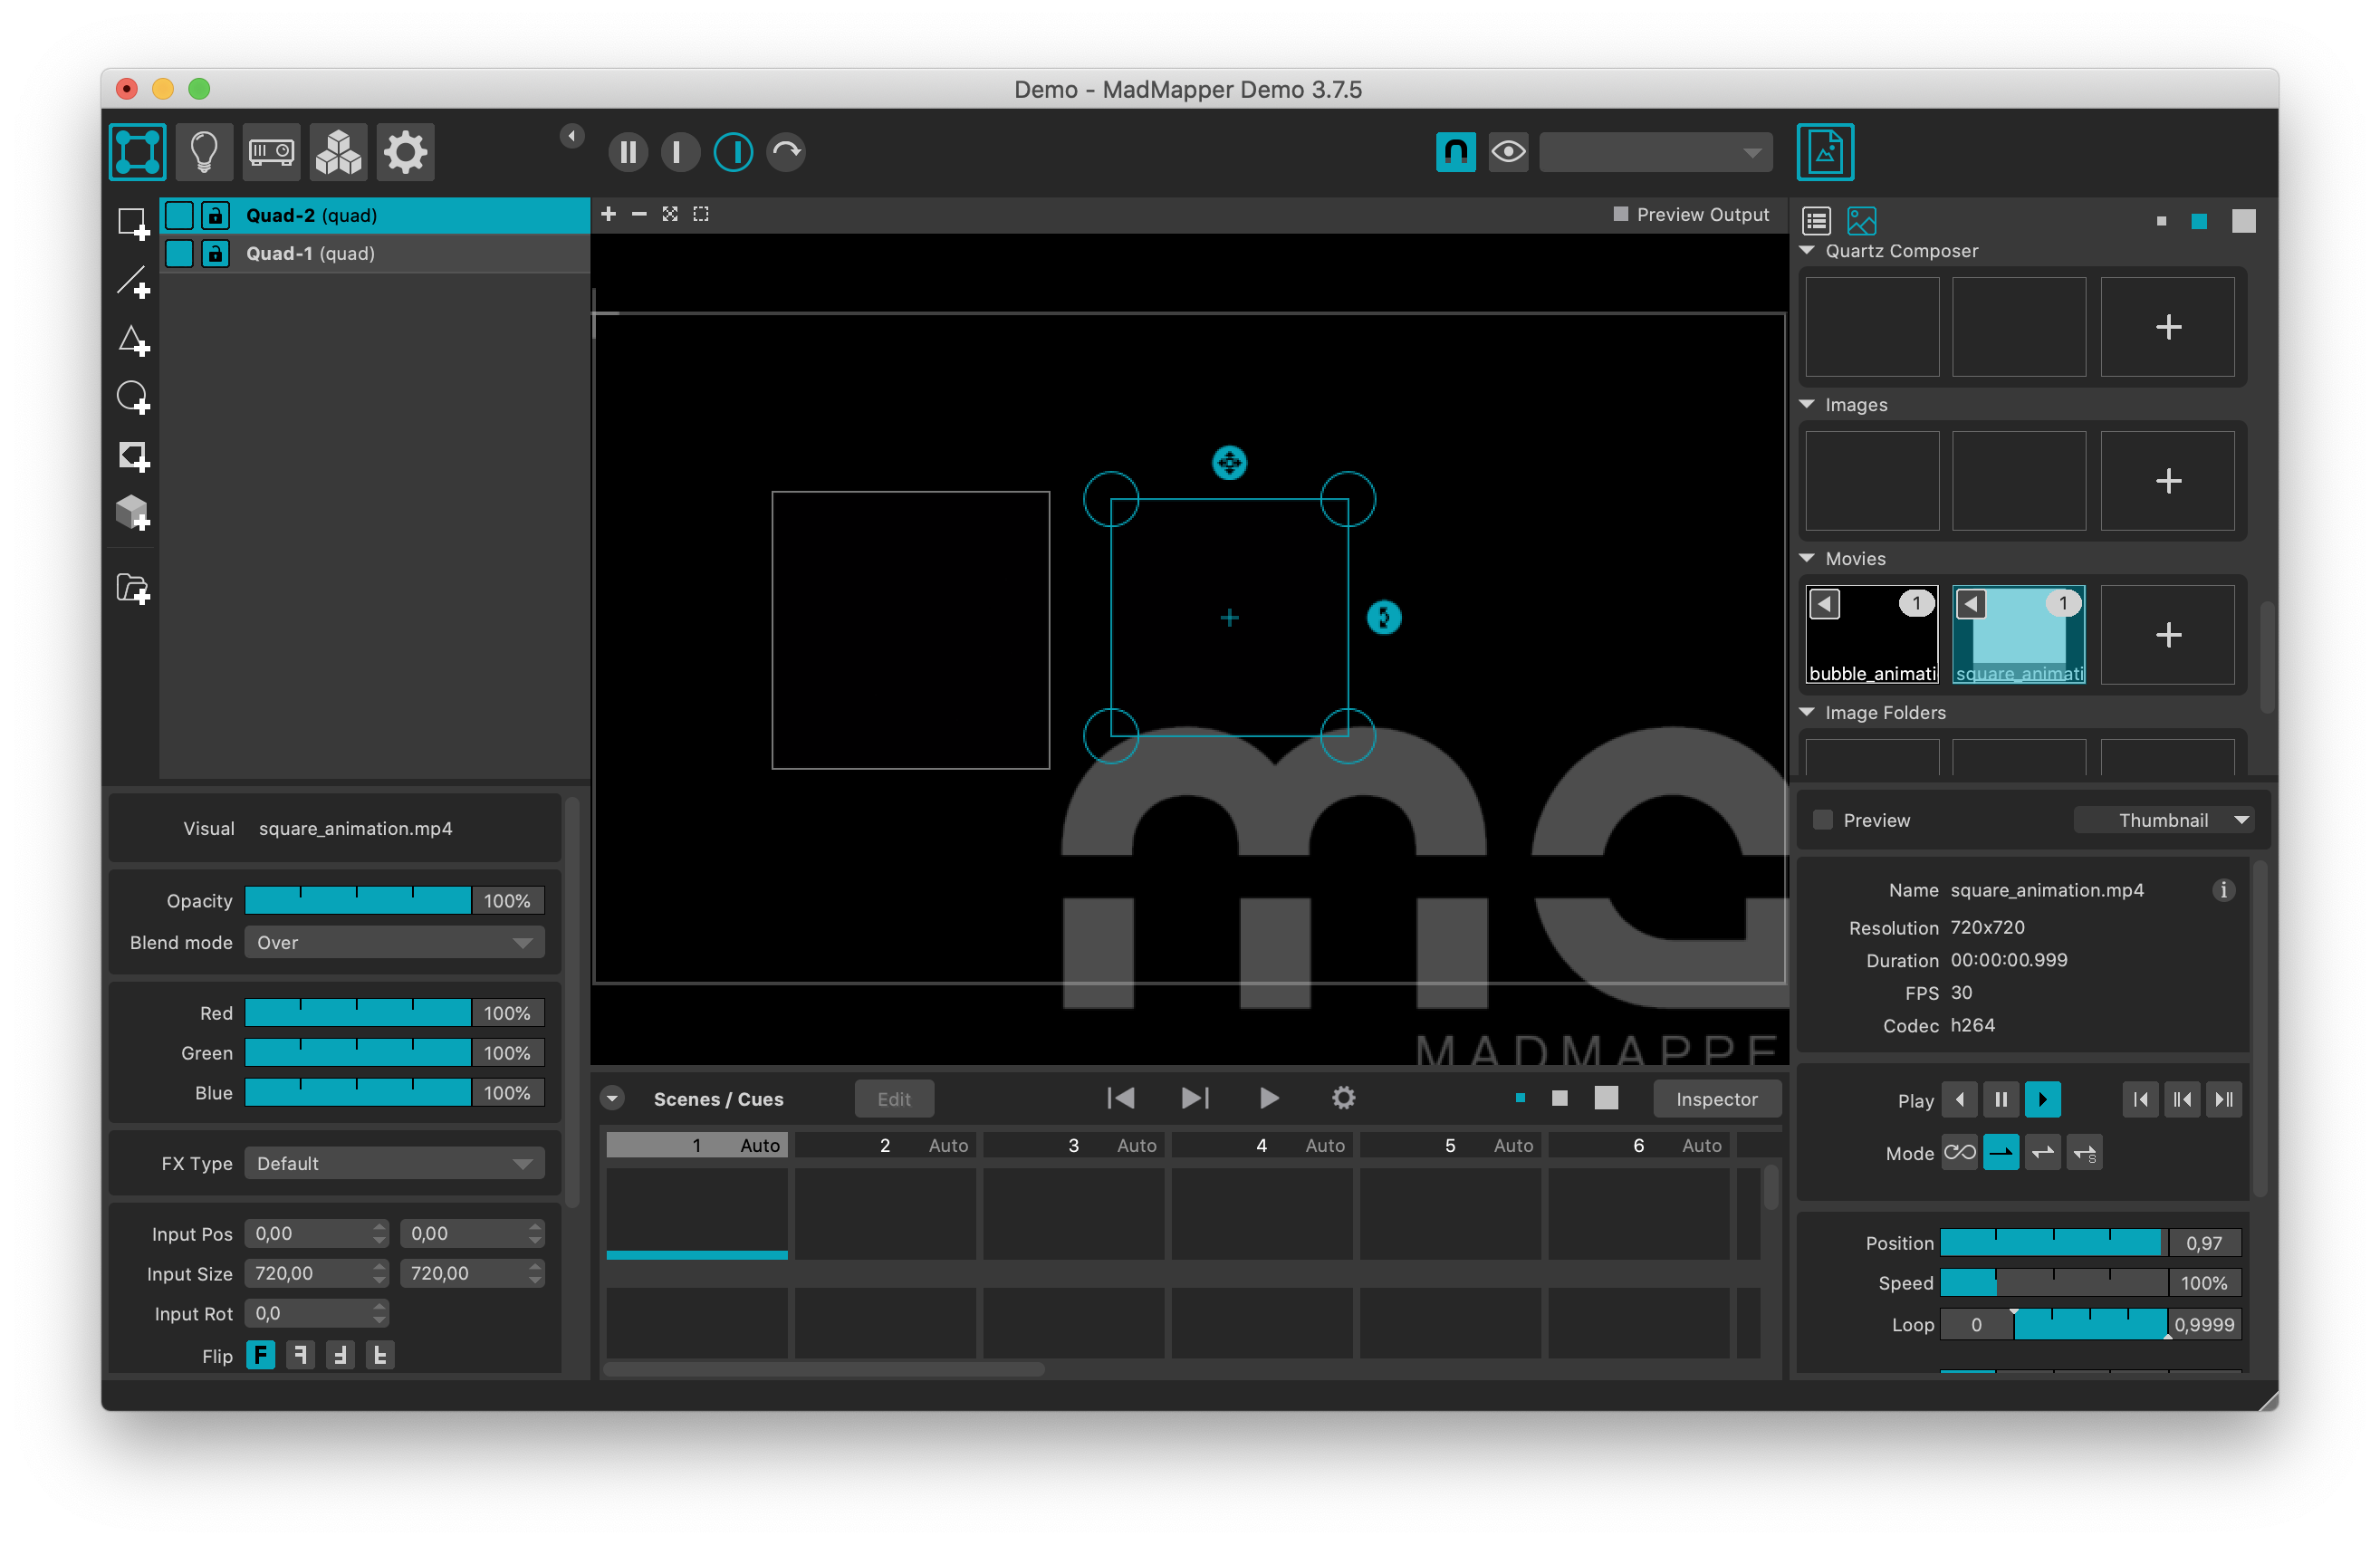
Task: Add a new movie with plus
Action: [x=2167, y=635]
